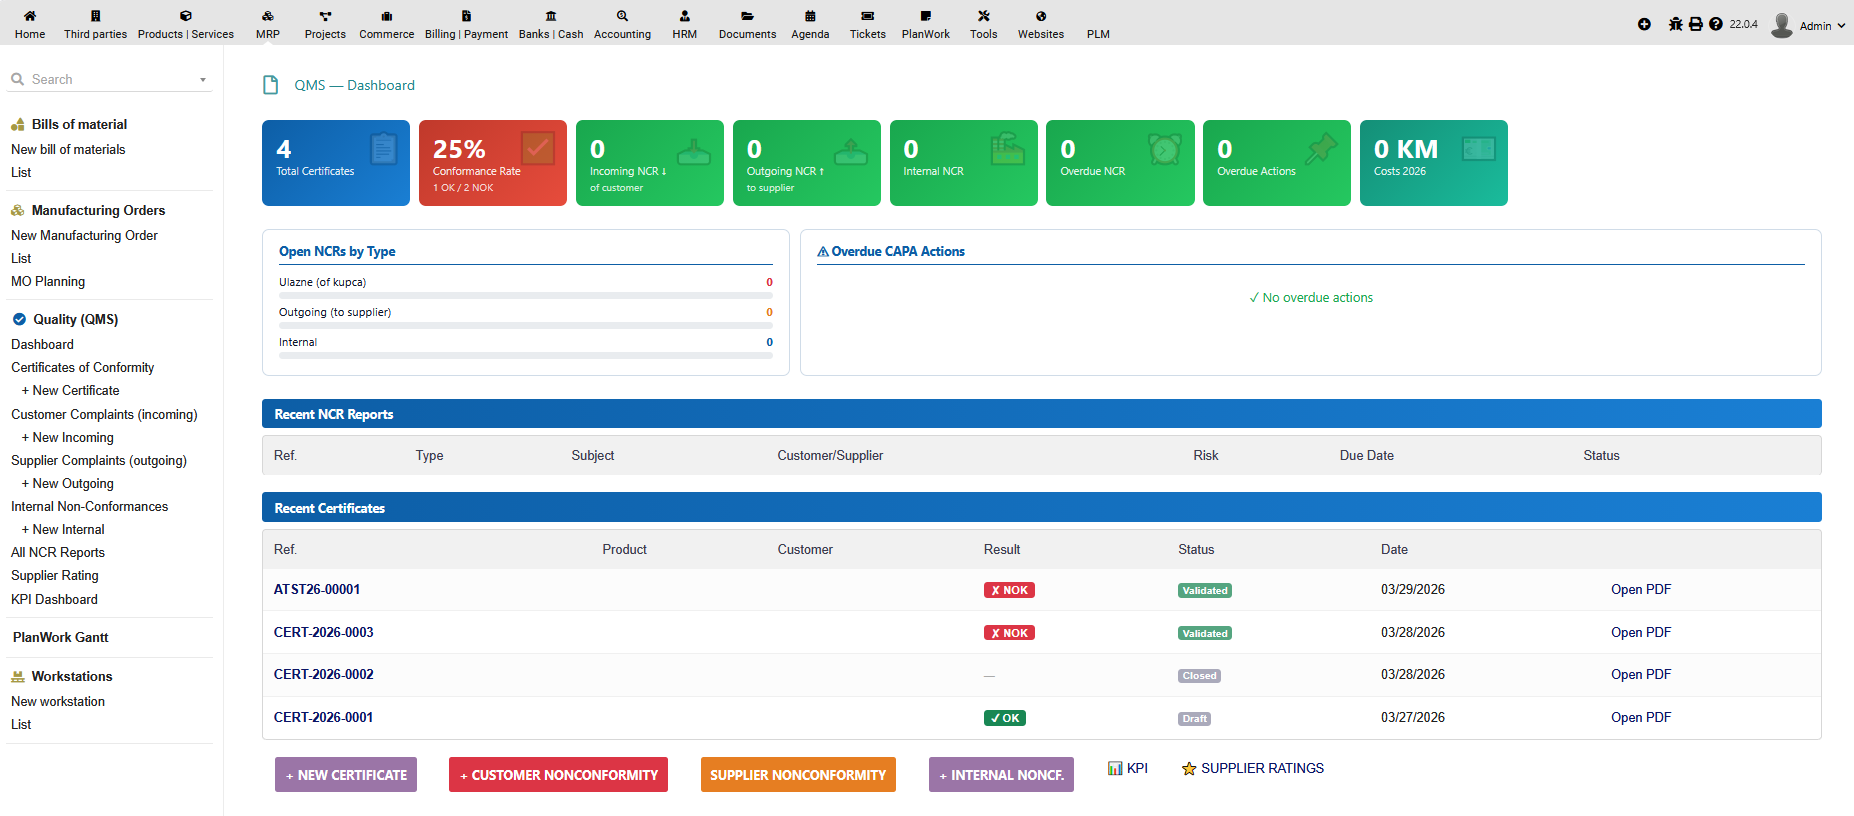Open Certificates of Conformity in sidebar

click(x=83, y=368)
